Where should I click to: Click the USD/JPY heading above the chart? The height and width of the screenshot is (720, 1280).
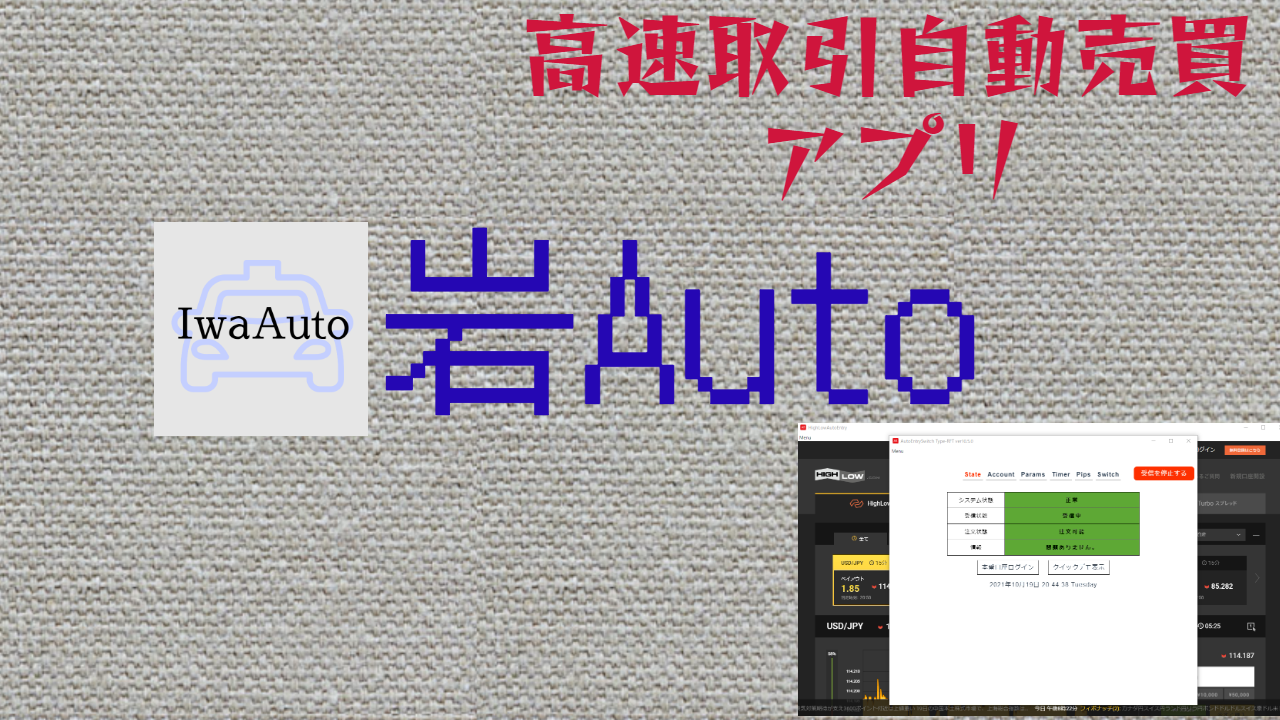pos(845,626)
